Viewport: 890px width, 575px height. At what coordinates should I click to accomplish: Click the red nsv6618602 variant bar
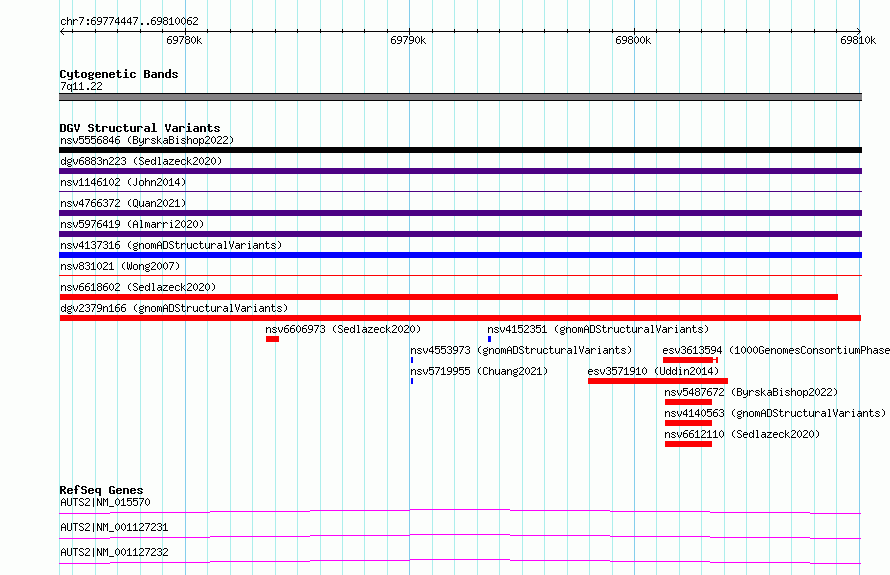(x=448, y=297)
